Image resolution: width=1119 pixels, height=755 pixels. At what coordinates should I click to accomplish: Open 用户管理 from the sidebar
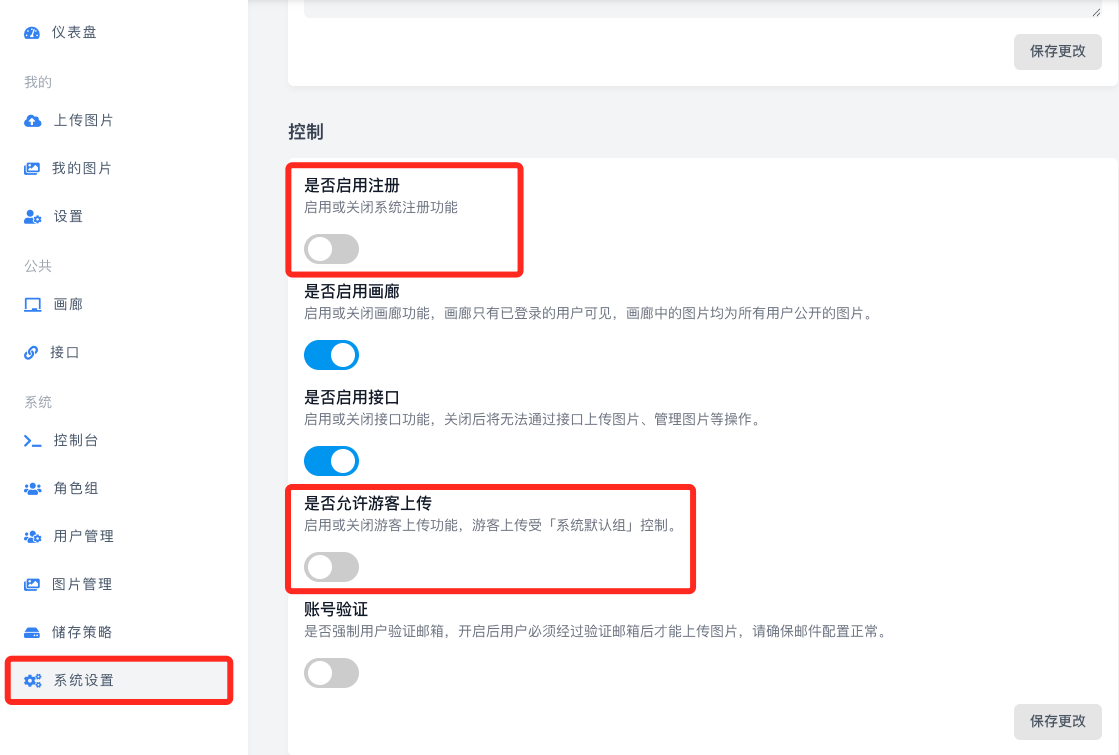pos(80,536)
